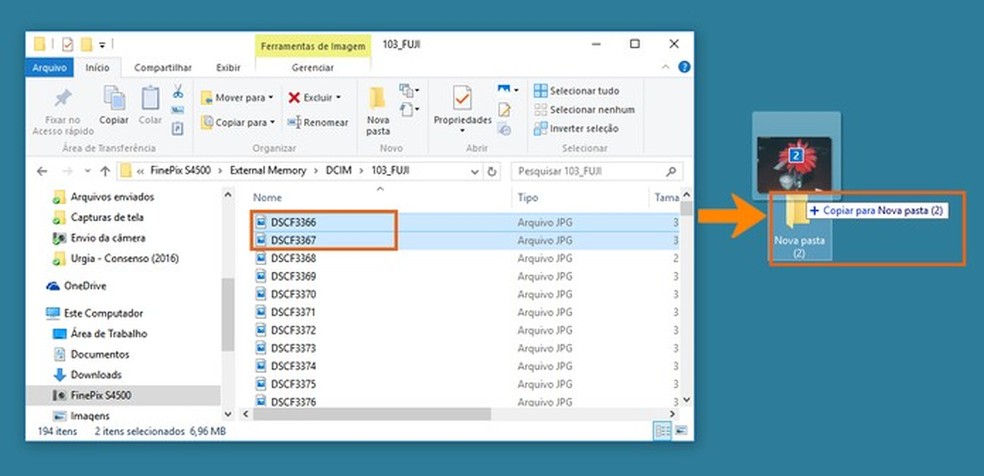984x476 pixels.
Task: Click navigation pane scrollbar down arrow
Action: (228, 415)
